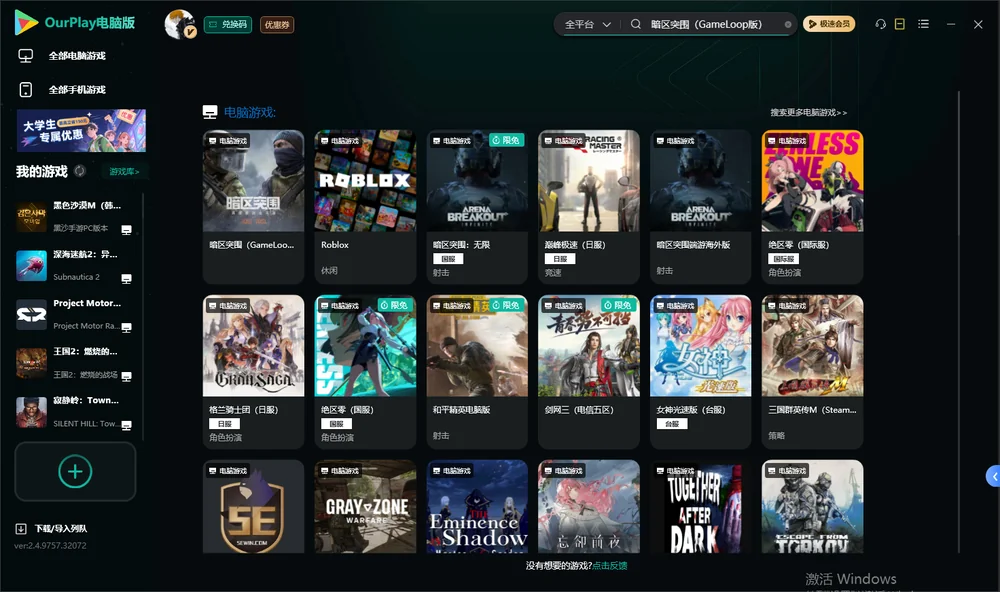Screen dimensions: 1000x592
Task: Select Project Motor in my games list
Action: click(75, 314)
